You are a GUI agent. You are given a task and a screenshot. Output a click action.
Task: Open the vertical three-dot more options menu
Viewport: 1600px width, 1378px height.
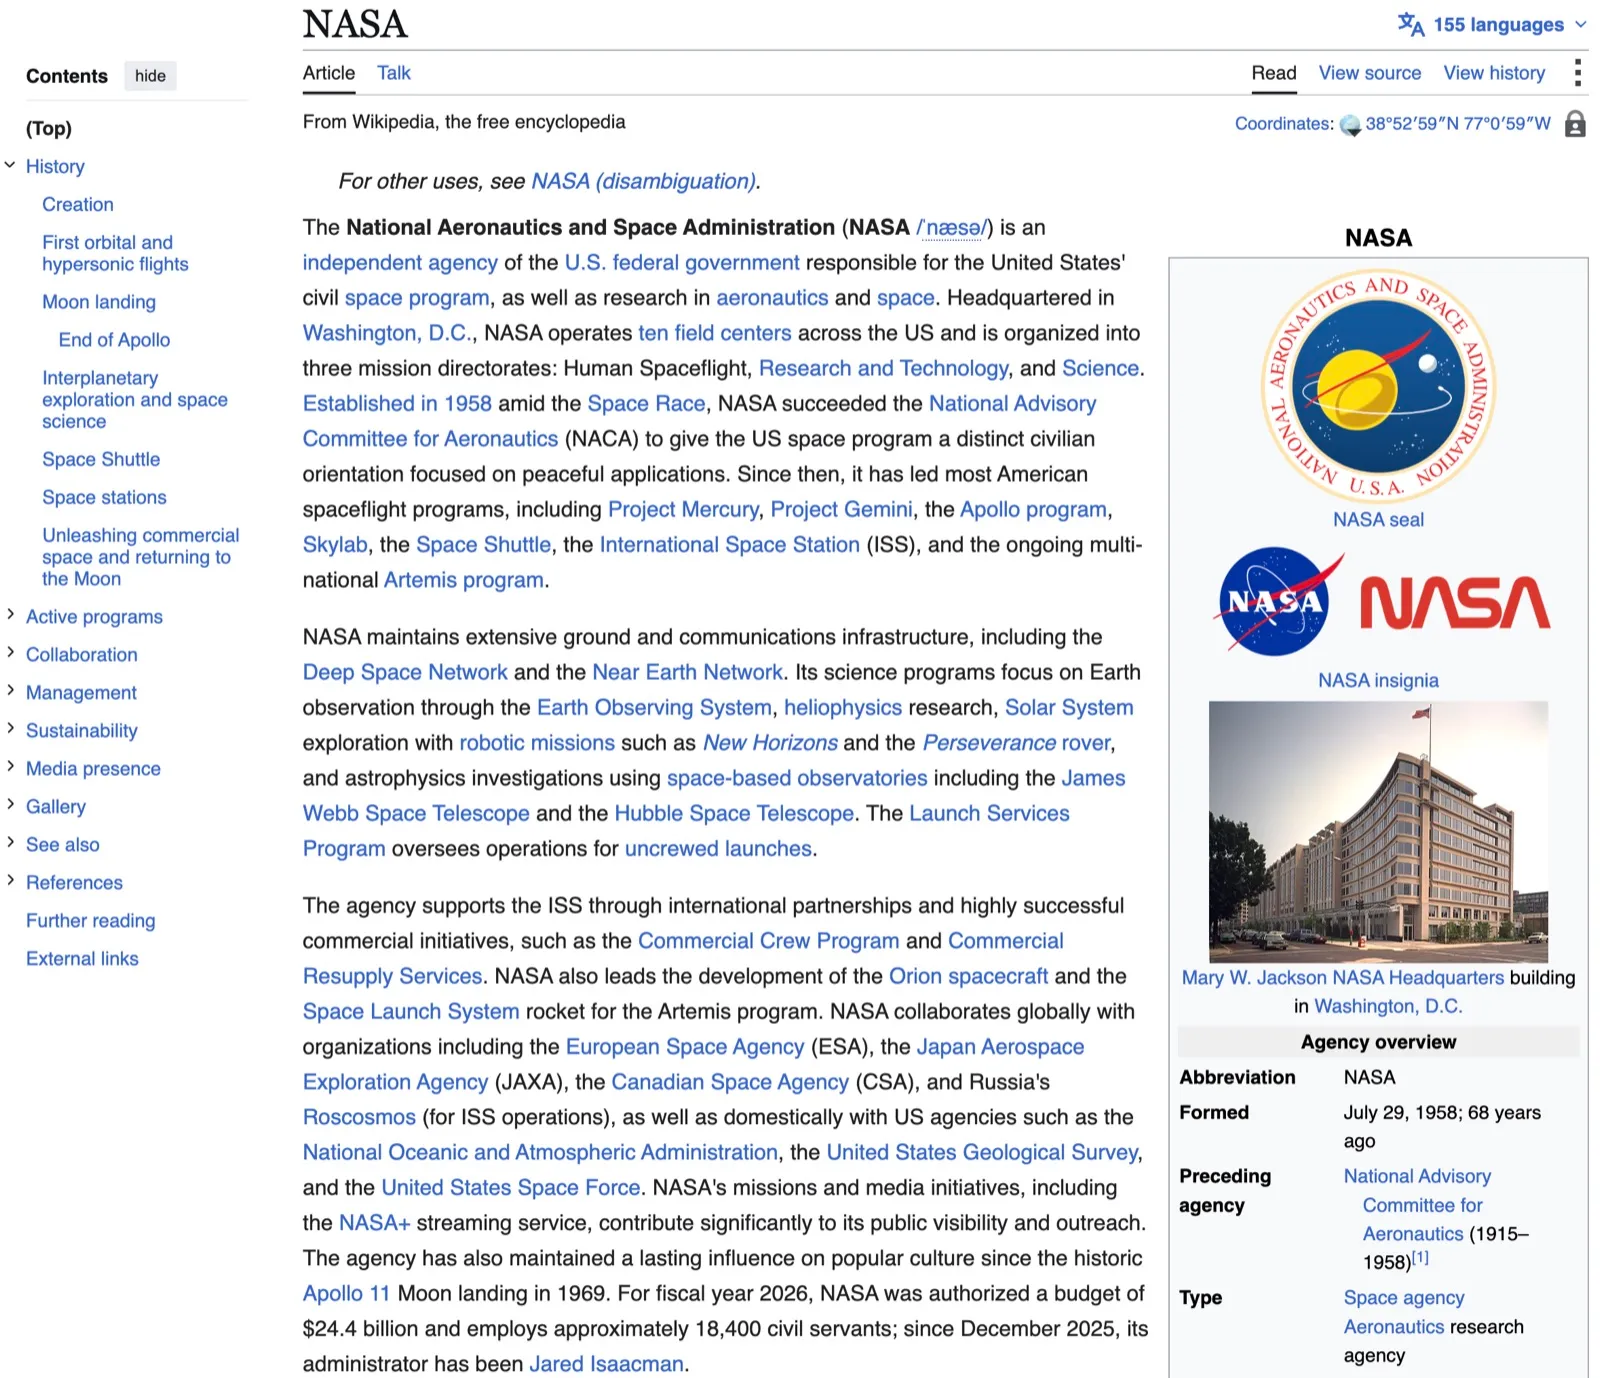[x=1577, y=73]
